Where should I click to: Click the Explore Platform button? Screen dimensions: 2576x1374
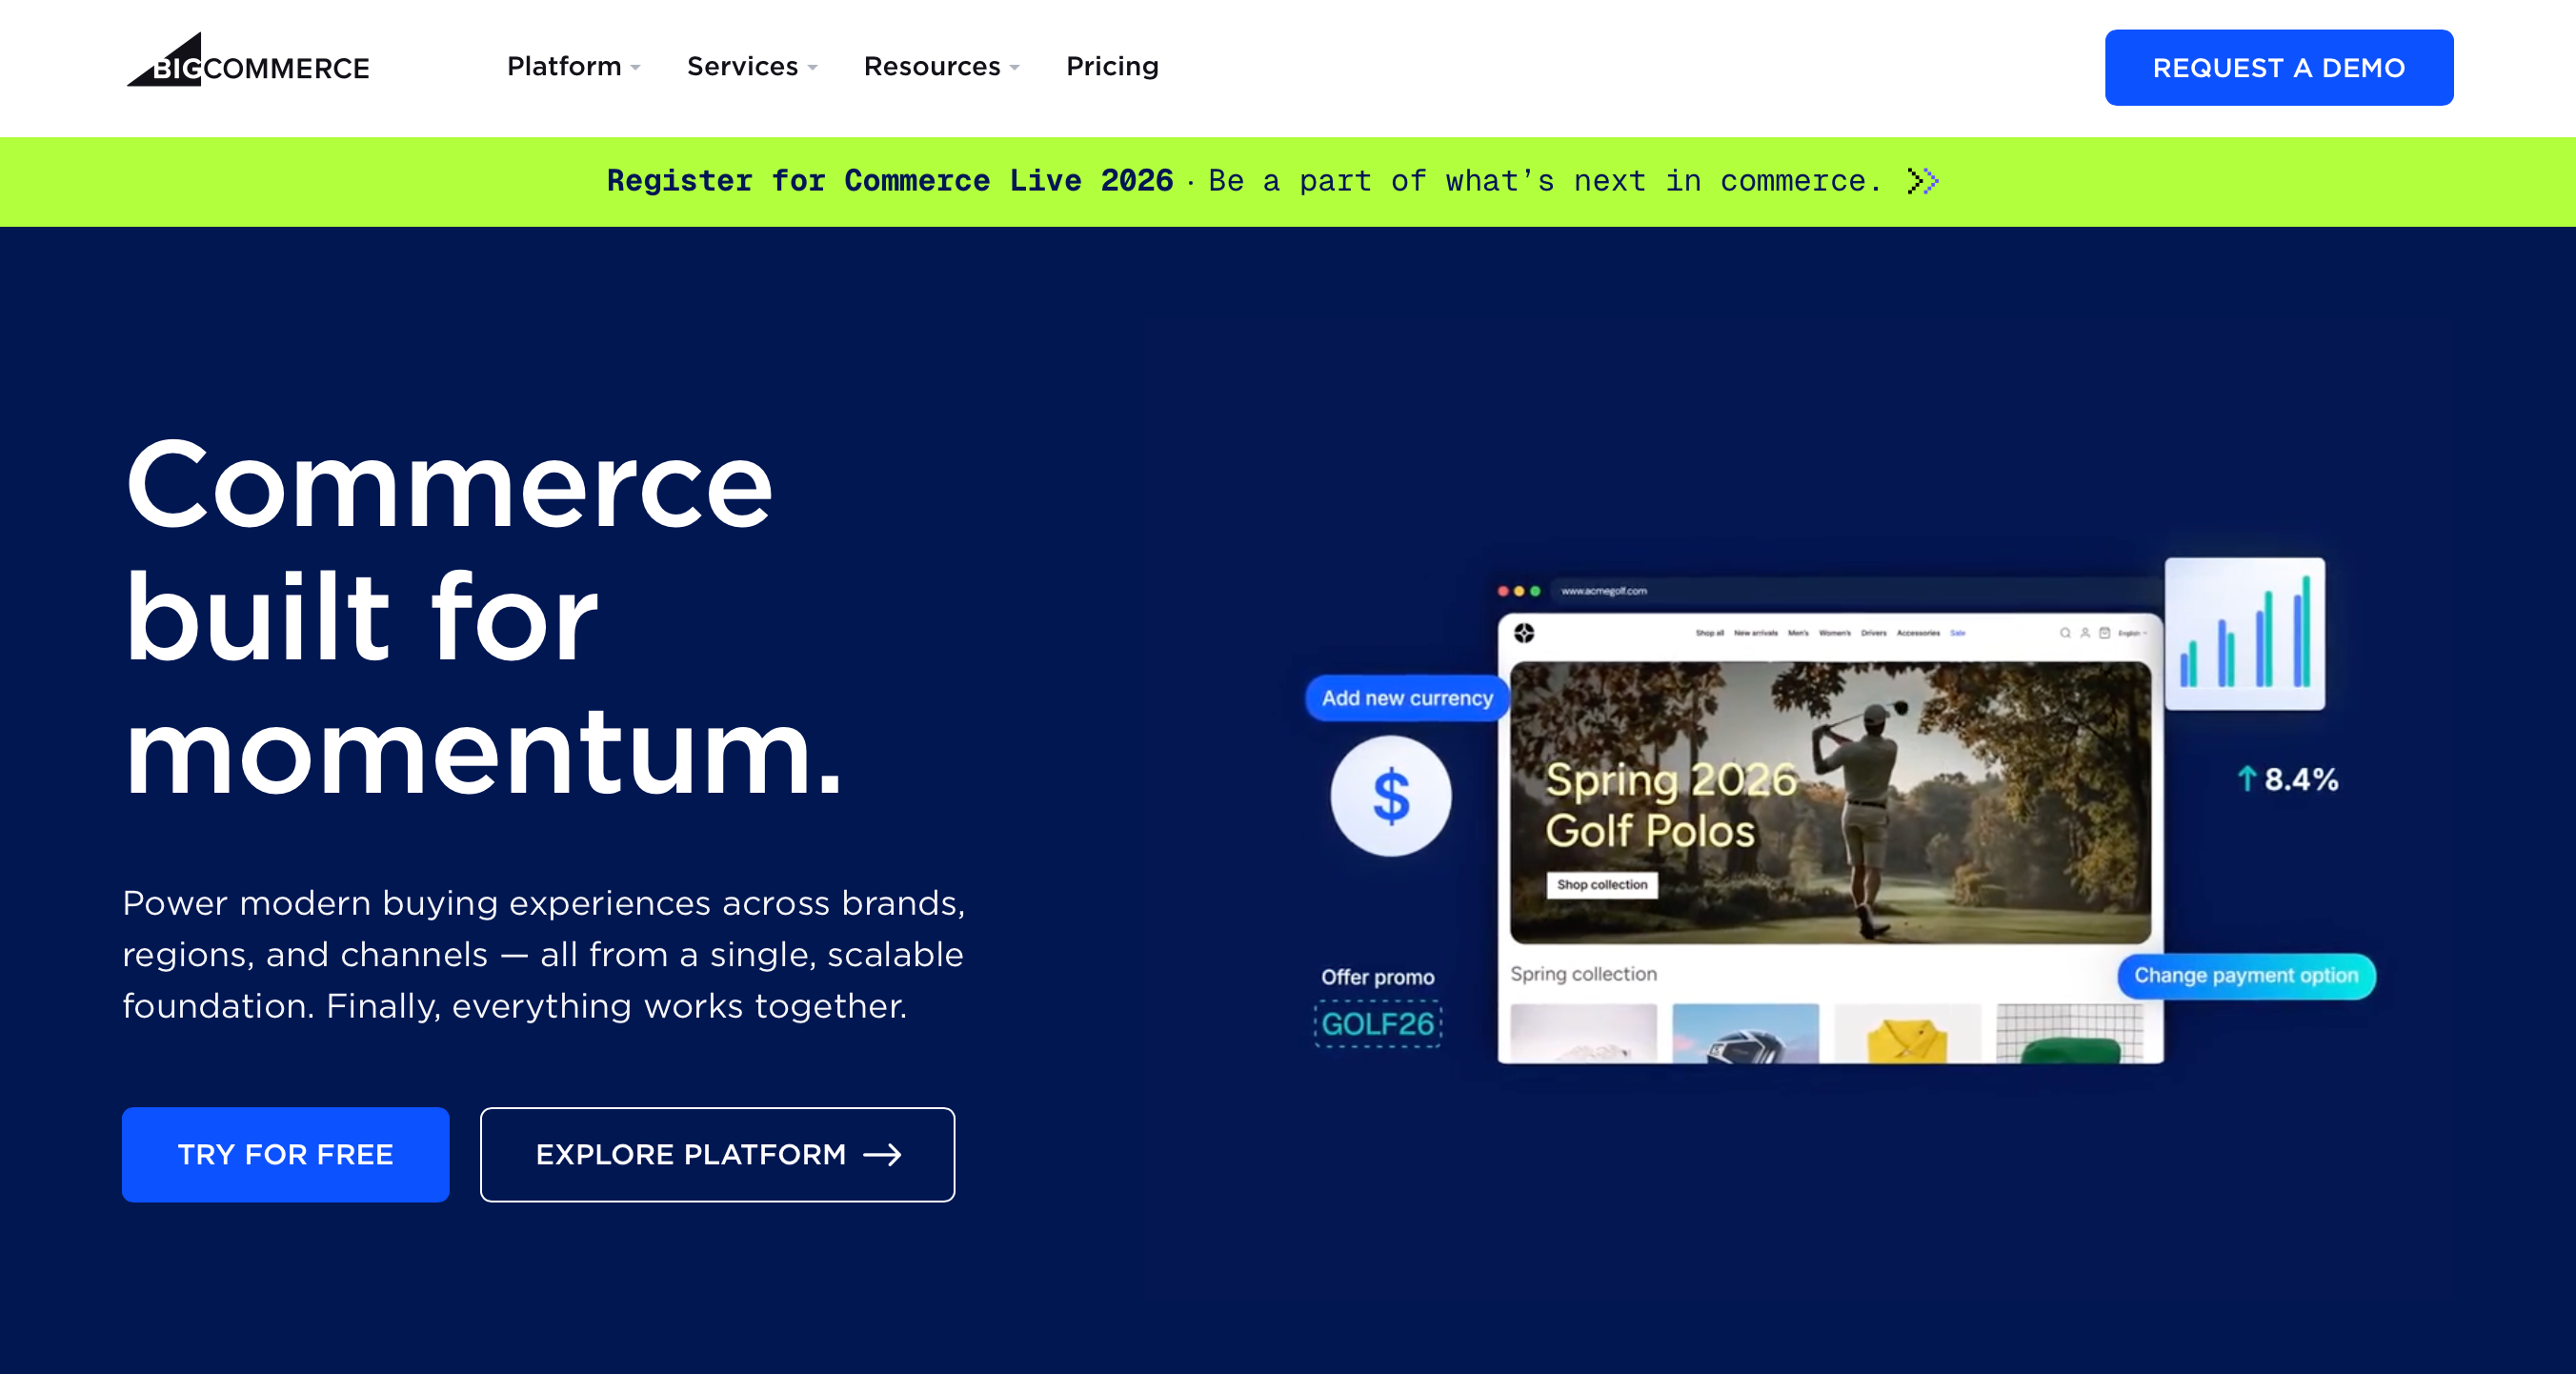[x=717, y=1154]
